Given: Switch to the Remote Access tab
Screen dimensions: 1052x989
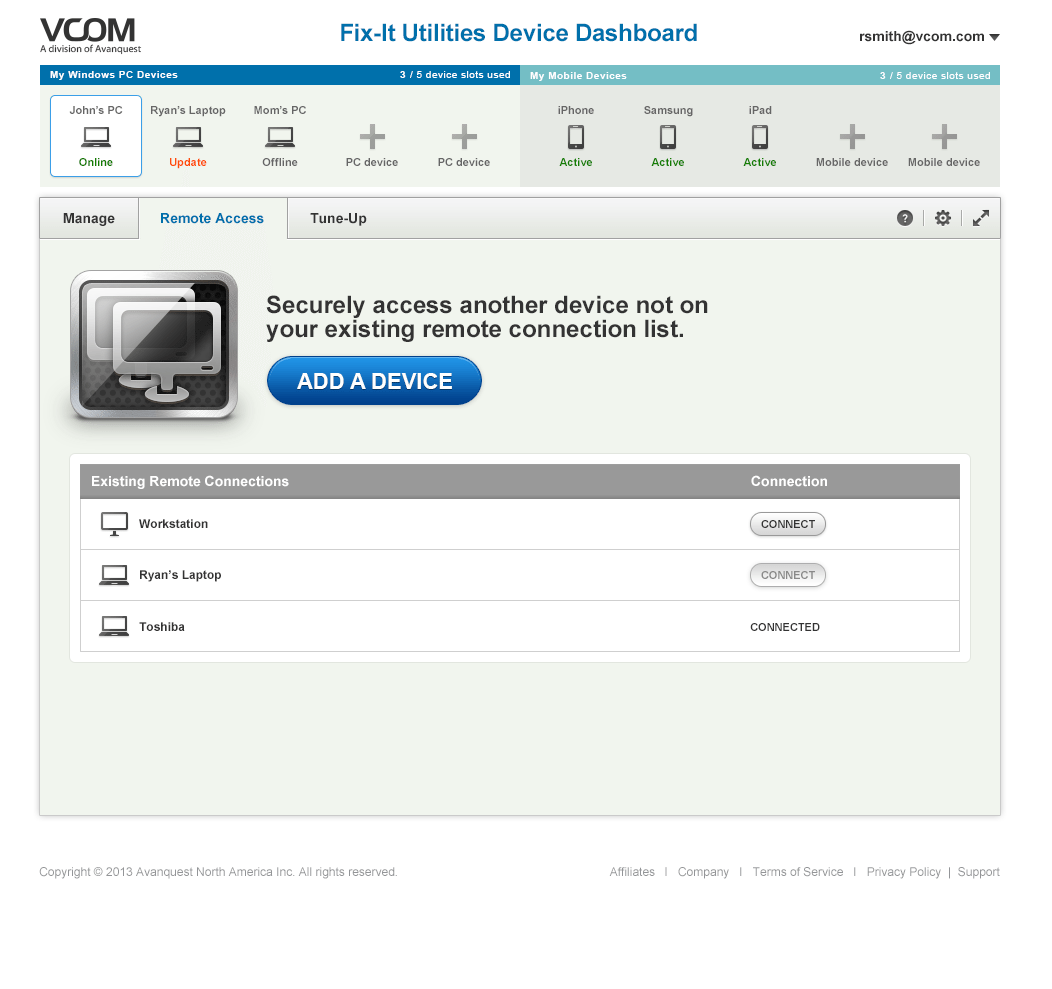Looking at the screenshot, I should (212, 218).
